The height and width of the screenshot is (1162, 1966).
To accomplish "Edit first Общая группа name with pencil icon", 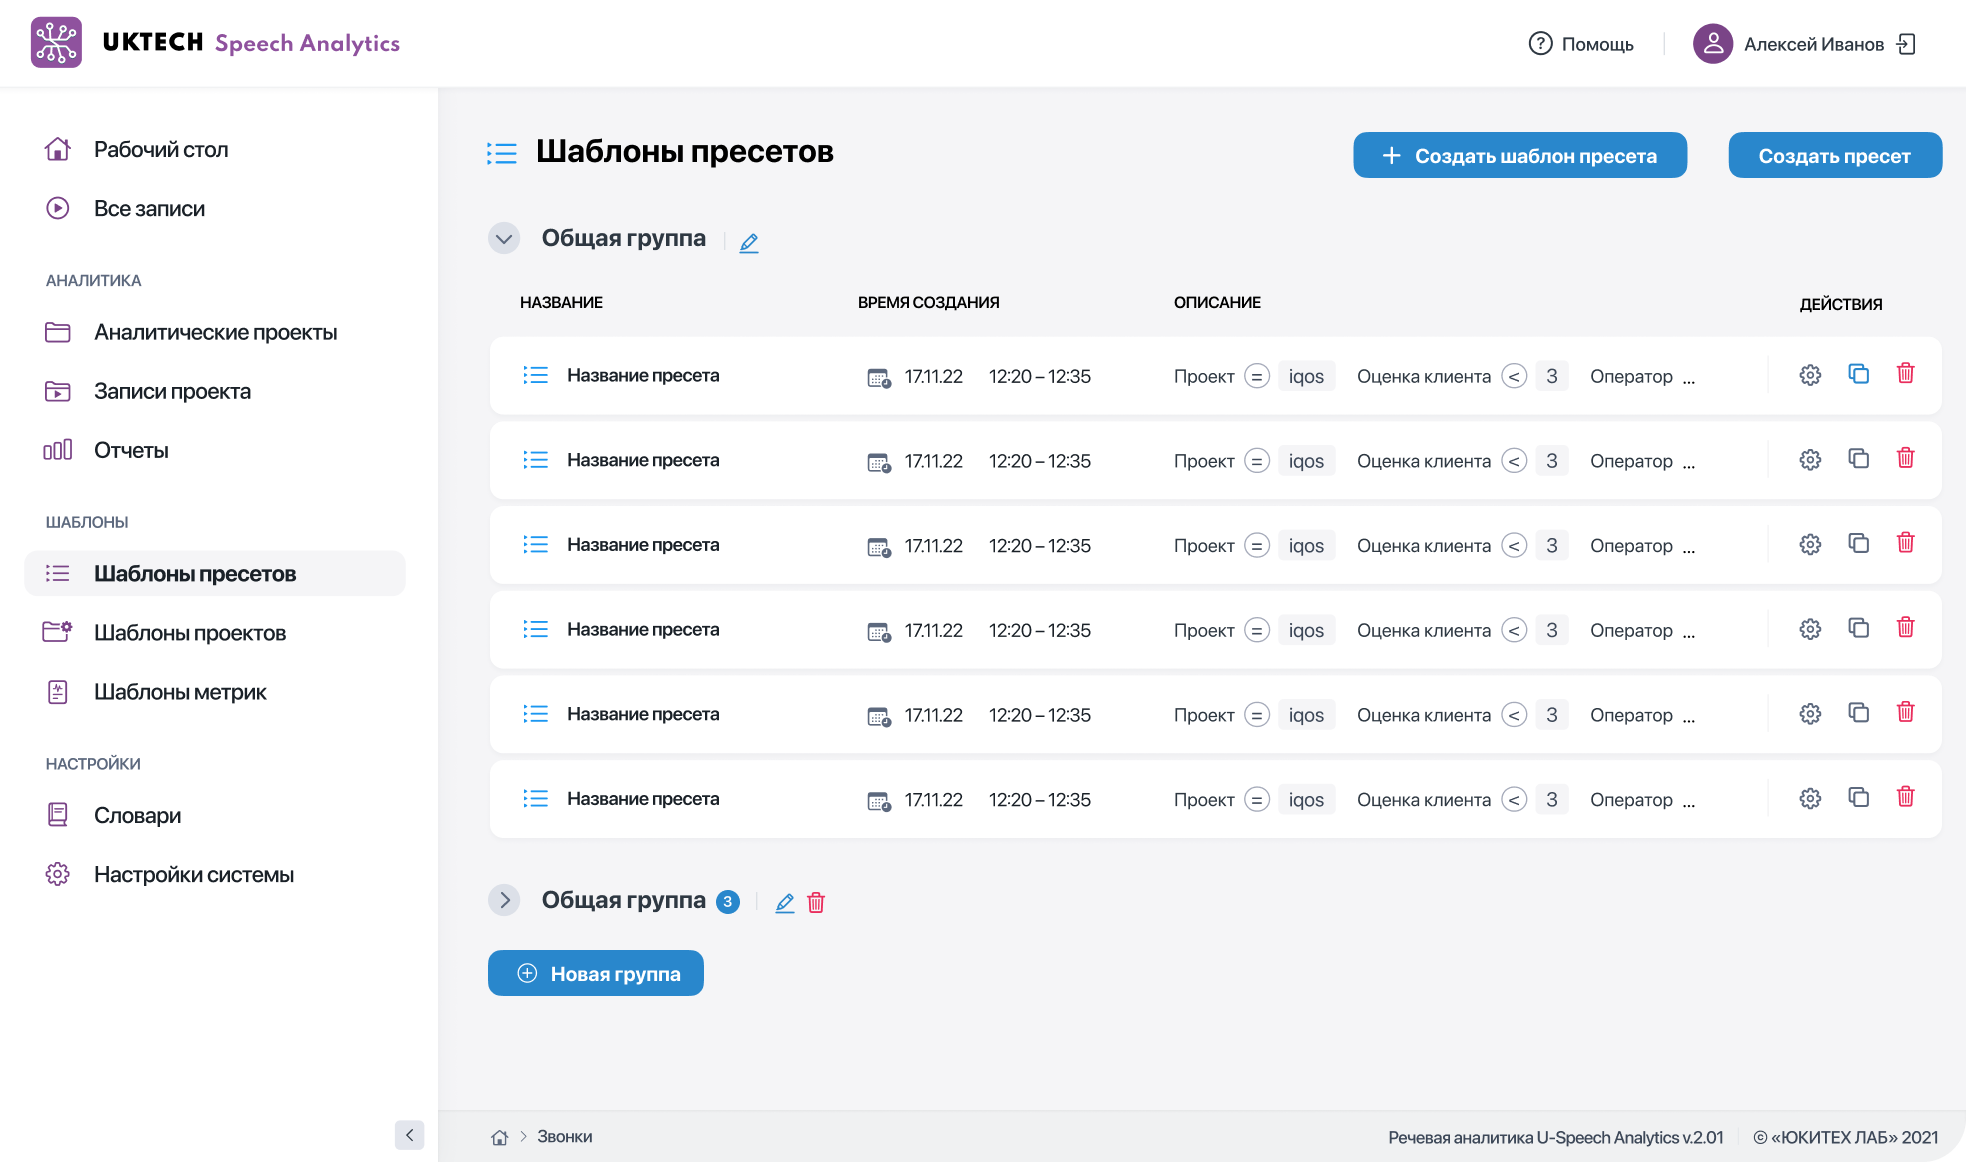I will point(749,242).
